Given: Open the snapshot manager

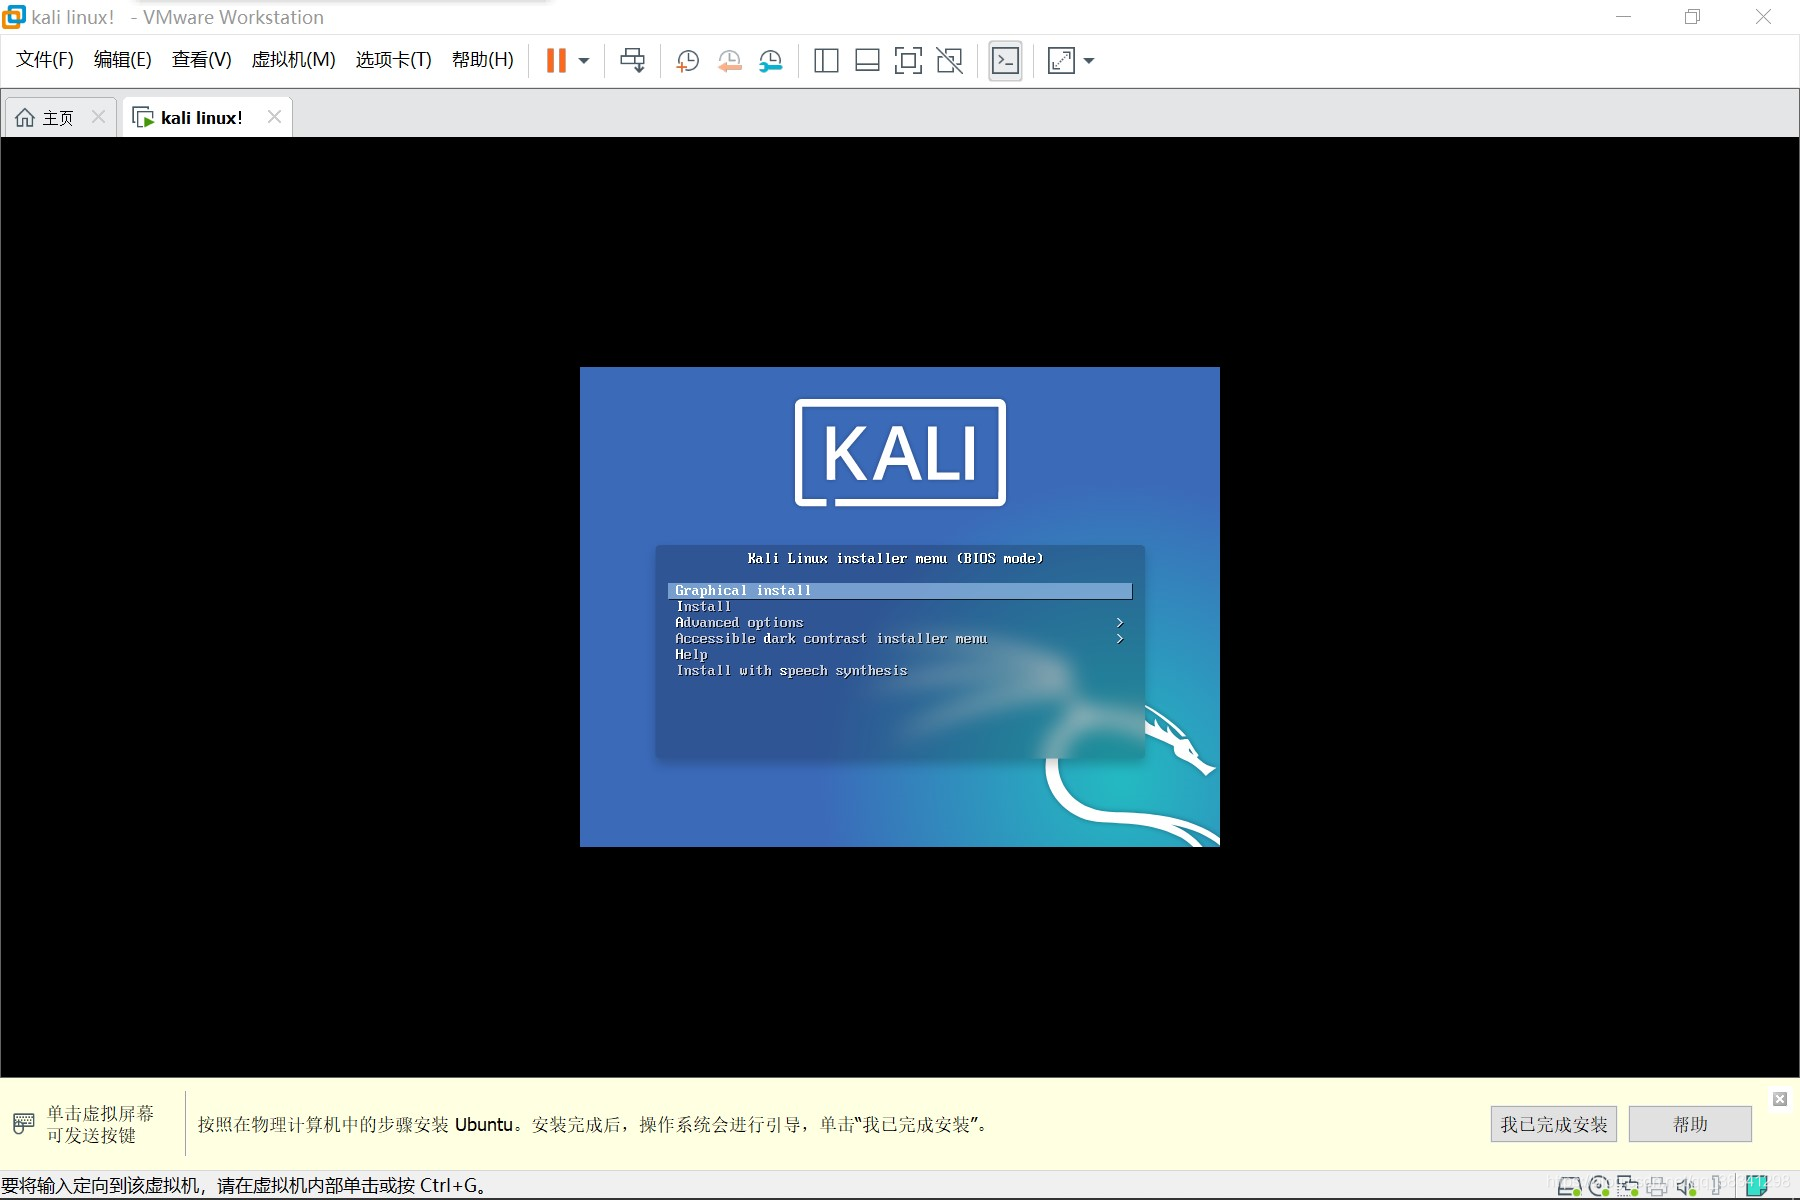Looking at the screenshot, I should coord(770,61).
